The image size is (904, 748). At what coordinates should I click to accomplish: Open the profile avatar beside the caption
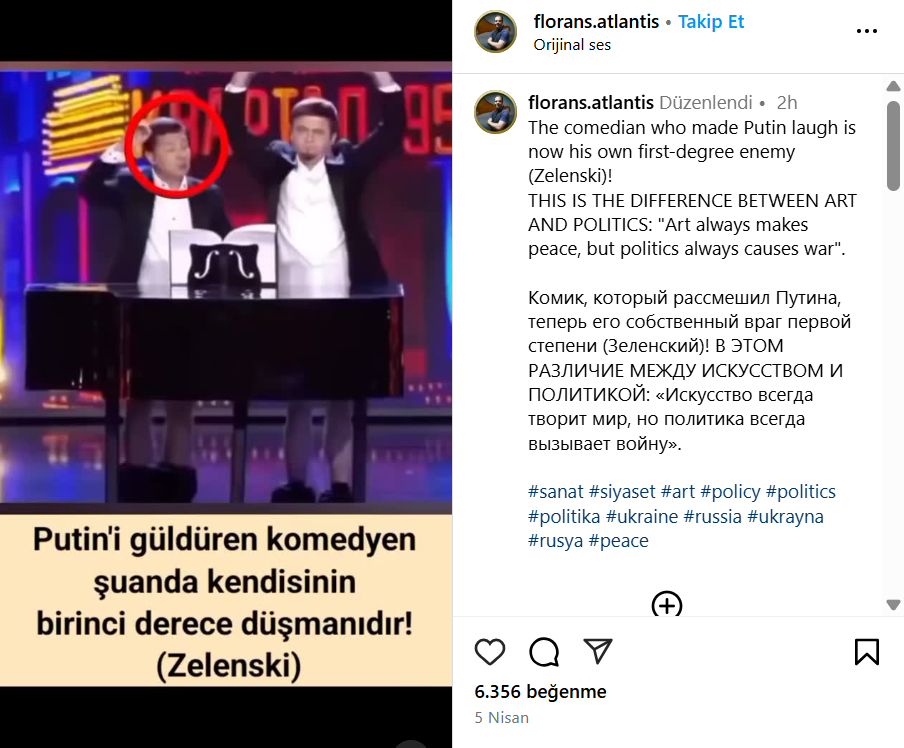(495, 112)
